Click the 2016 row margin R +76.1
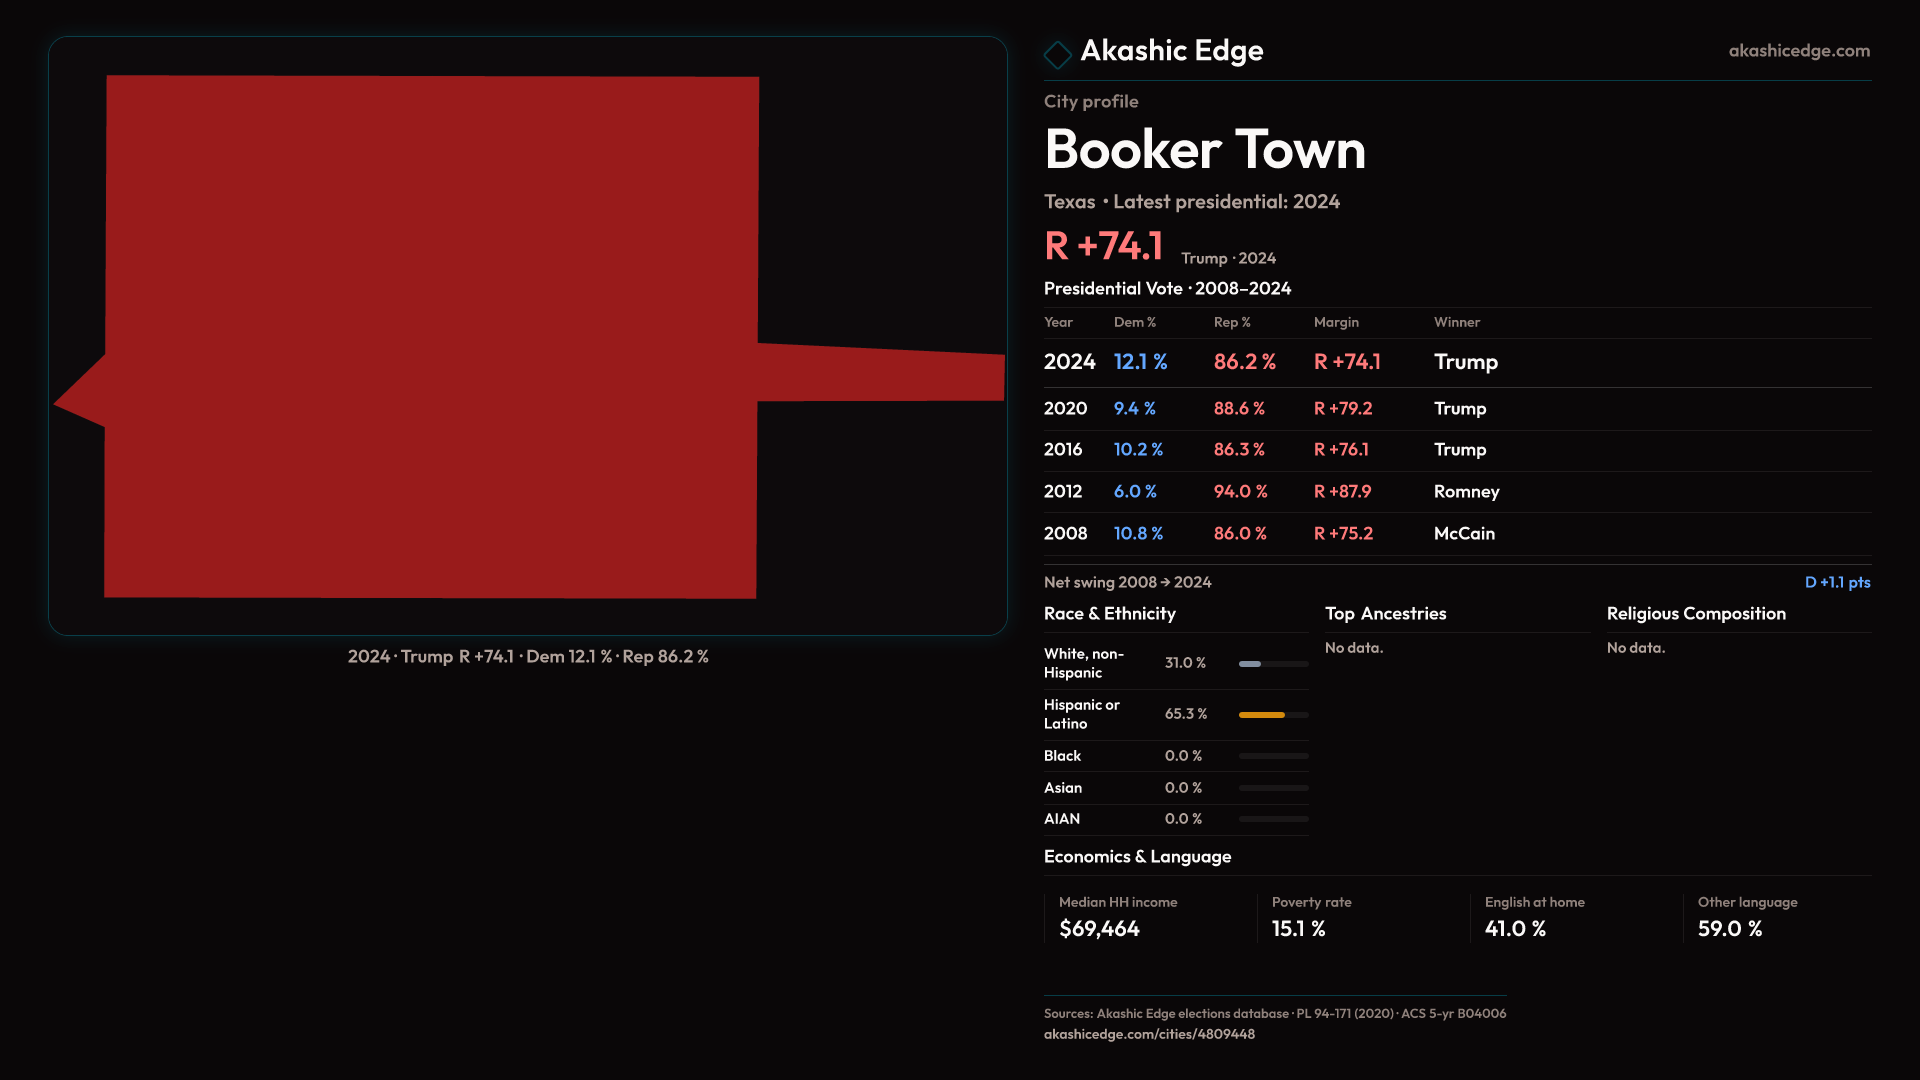Viewport: 1920px width, 1080px height. coord(1341,450)
